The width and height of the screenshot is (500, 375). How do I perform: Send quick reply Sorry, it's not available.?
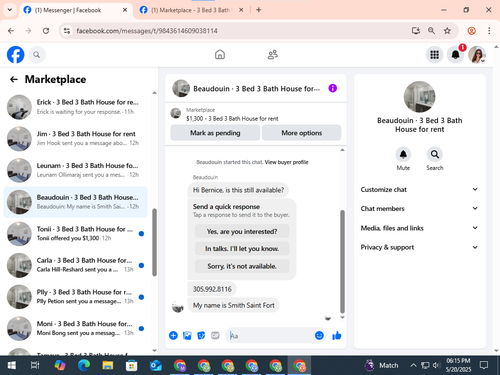(x=242, y=266)
